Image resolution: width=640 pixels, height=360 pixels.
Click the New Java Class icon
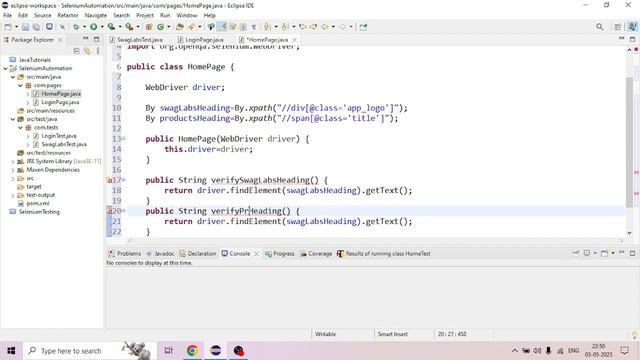(x=160, y=27)
